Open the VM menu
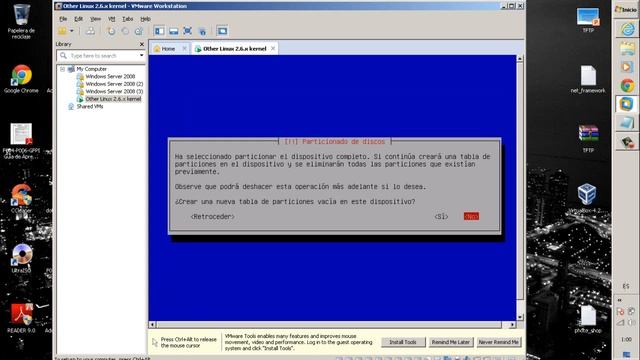Screen dimensions: 640x360 [111, 19]
